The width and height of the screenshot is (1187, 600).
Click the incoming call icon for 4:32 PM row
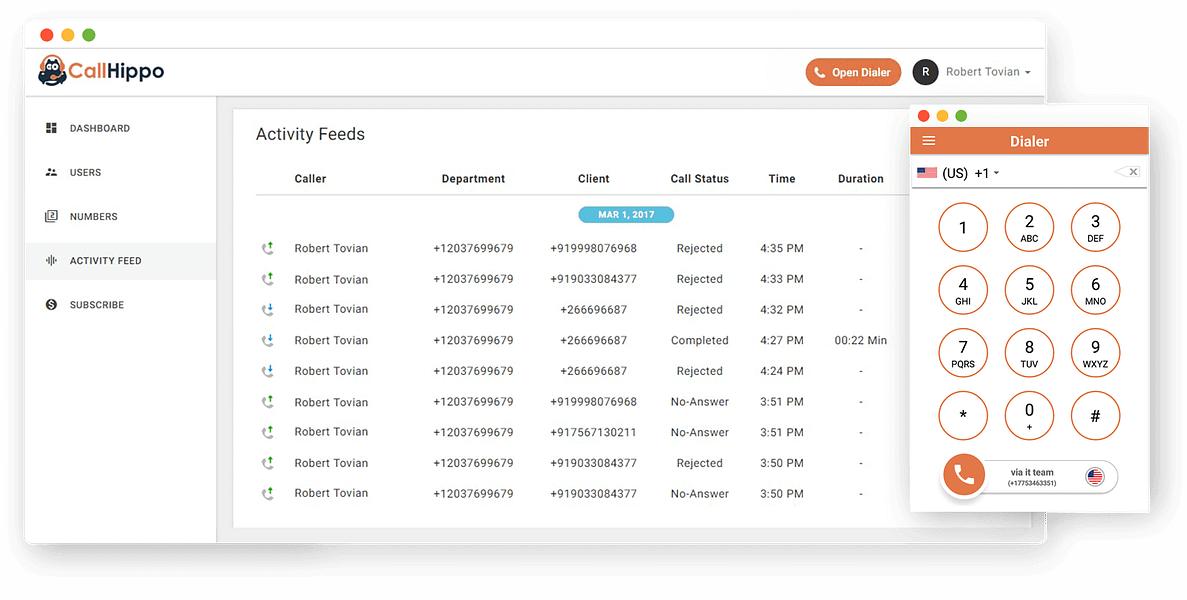[x=268, y=309]
